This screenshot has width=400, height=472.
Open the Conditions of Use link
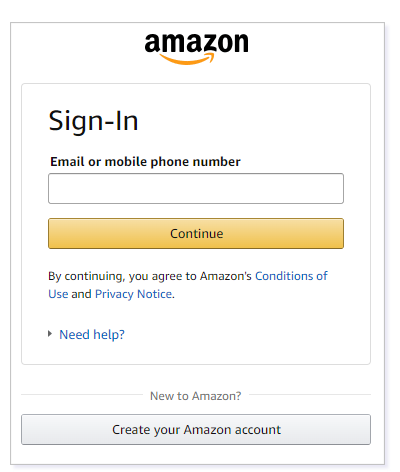click(188, 285)
